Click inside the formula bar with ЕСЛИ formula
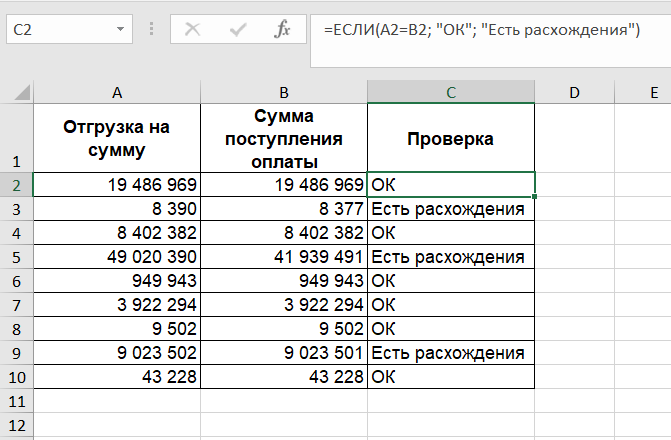Viewport: 671px width, 440px height. click(x=490, y=41)
